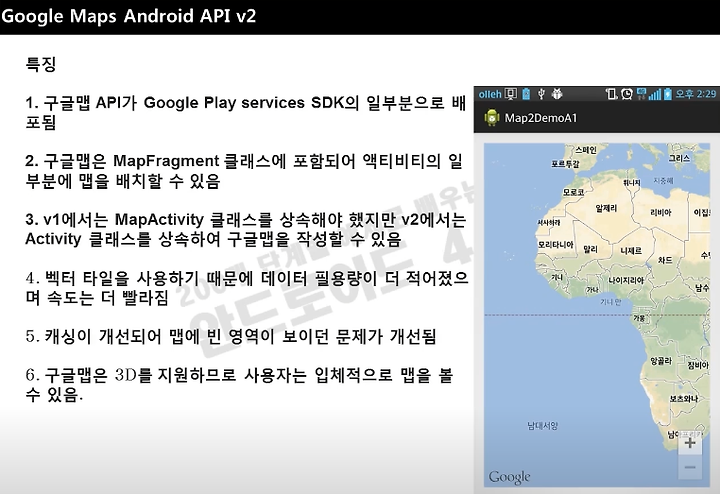Tap the 차드 label on the map
This screenshot has width=720, height=494.
click(665, 260)
